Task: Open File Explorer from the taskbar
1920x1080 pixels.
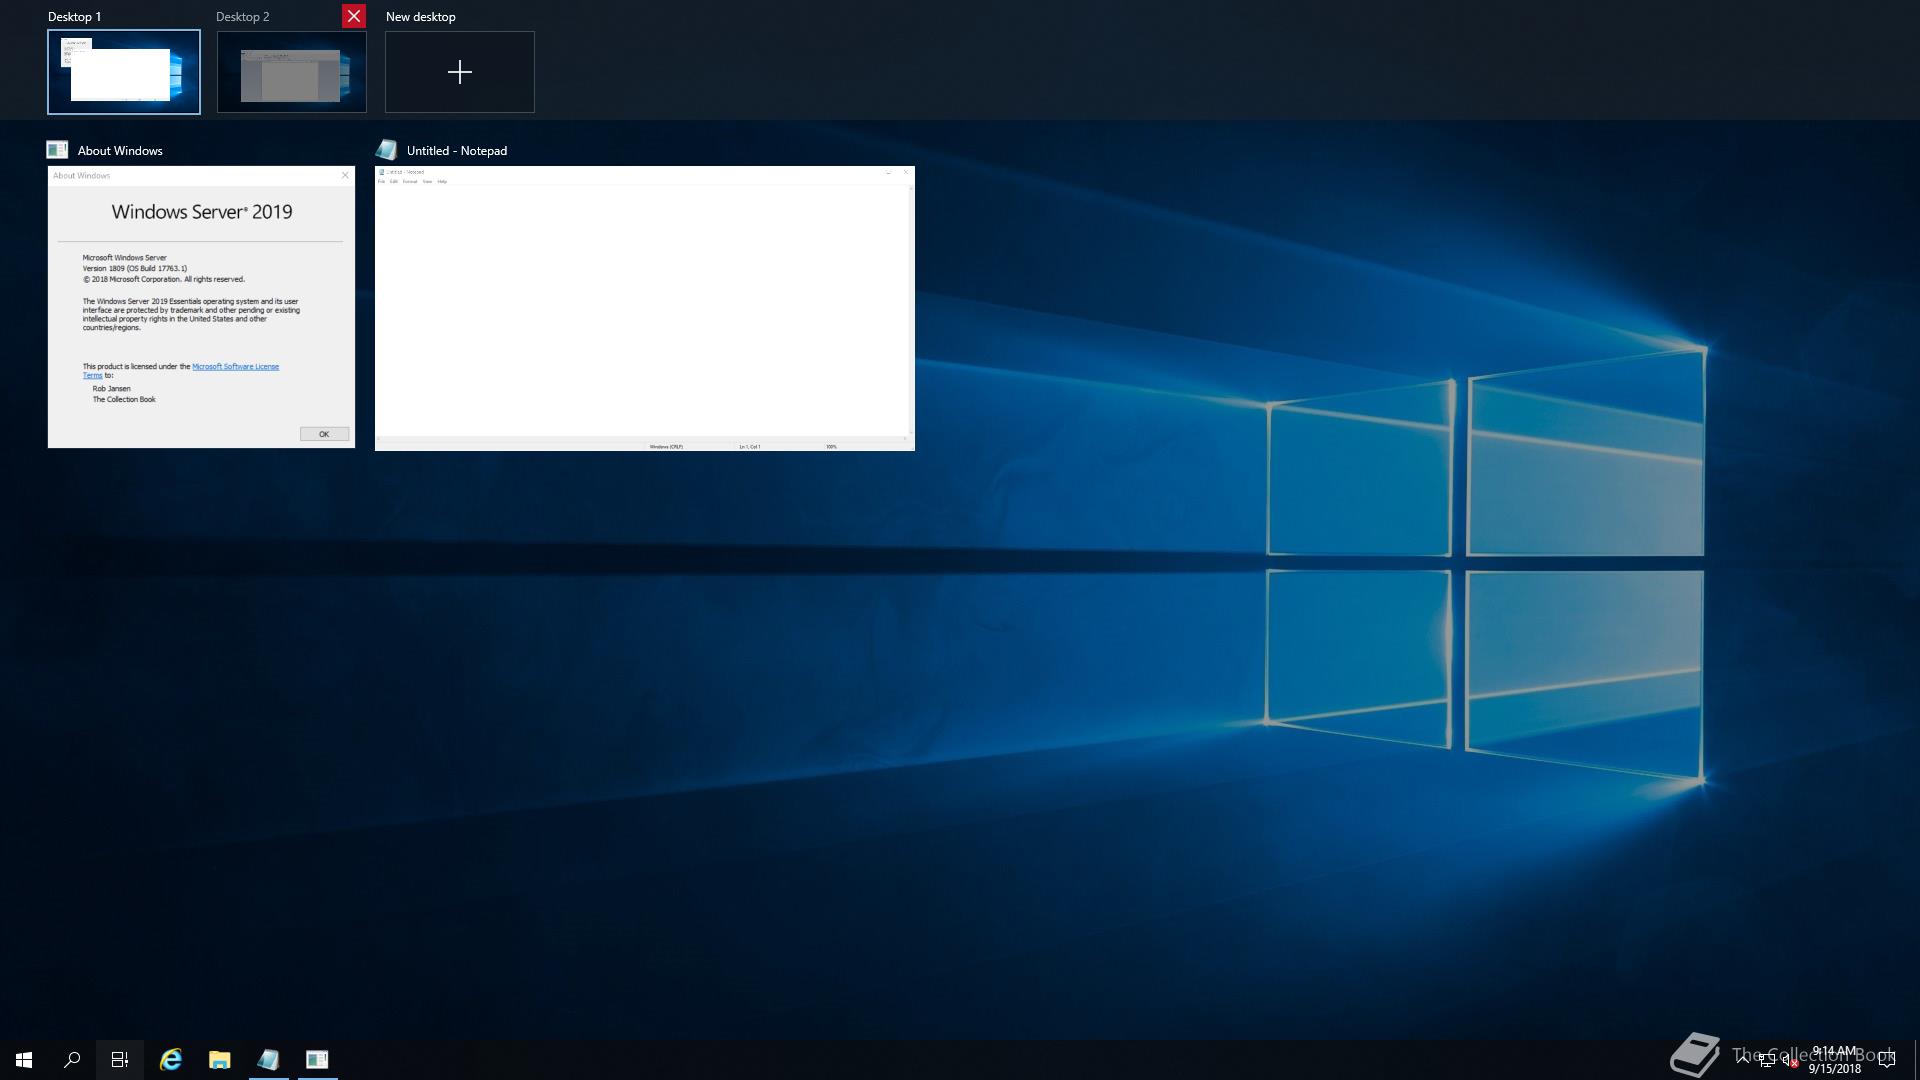Action: click(x=220, y=1060)
